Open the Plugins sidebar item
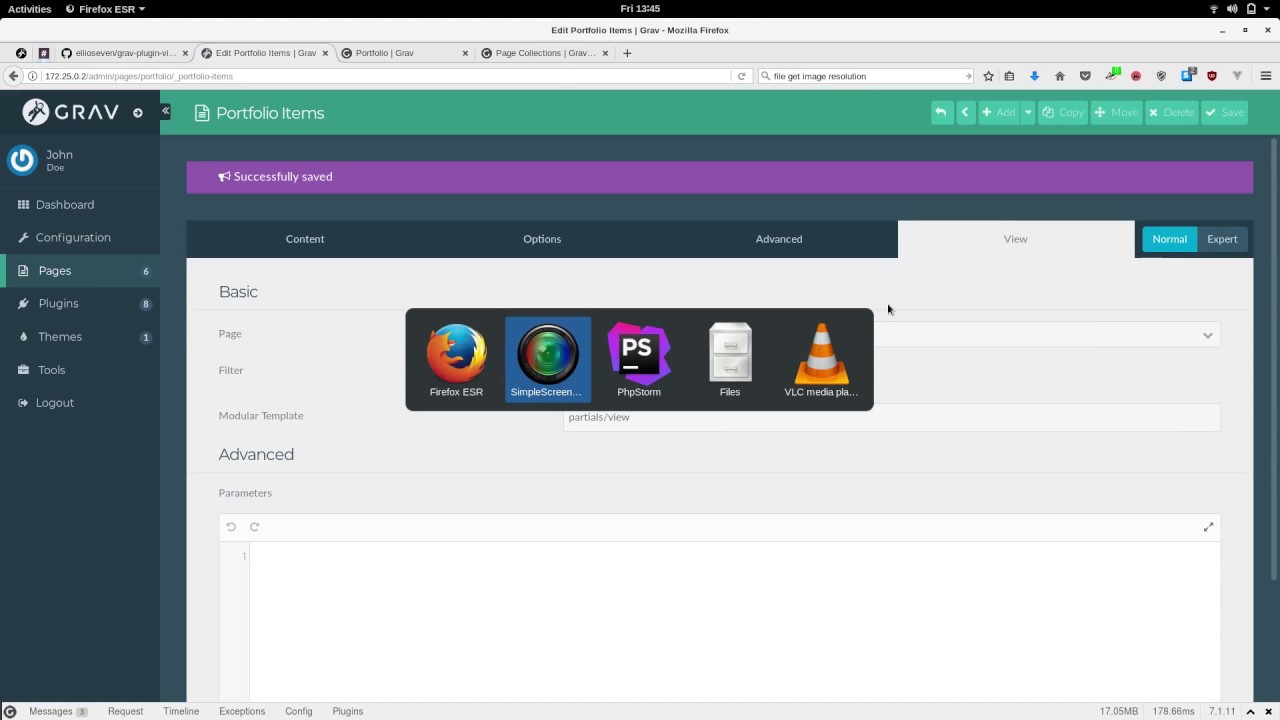 click(58, 304)
